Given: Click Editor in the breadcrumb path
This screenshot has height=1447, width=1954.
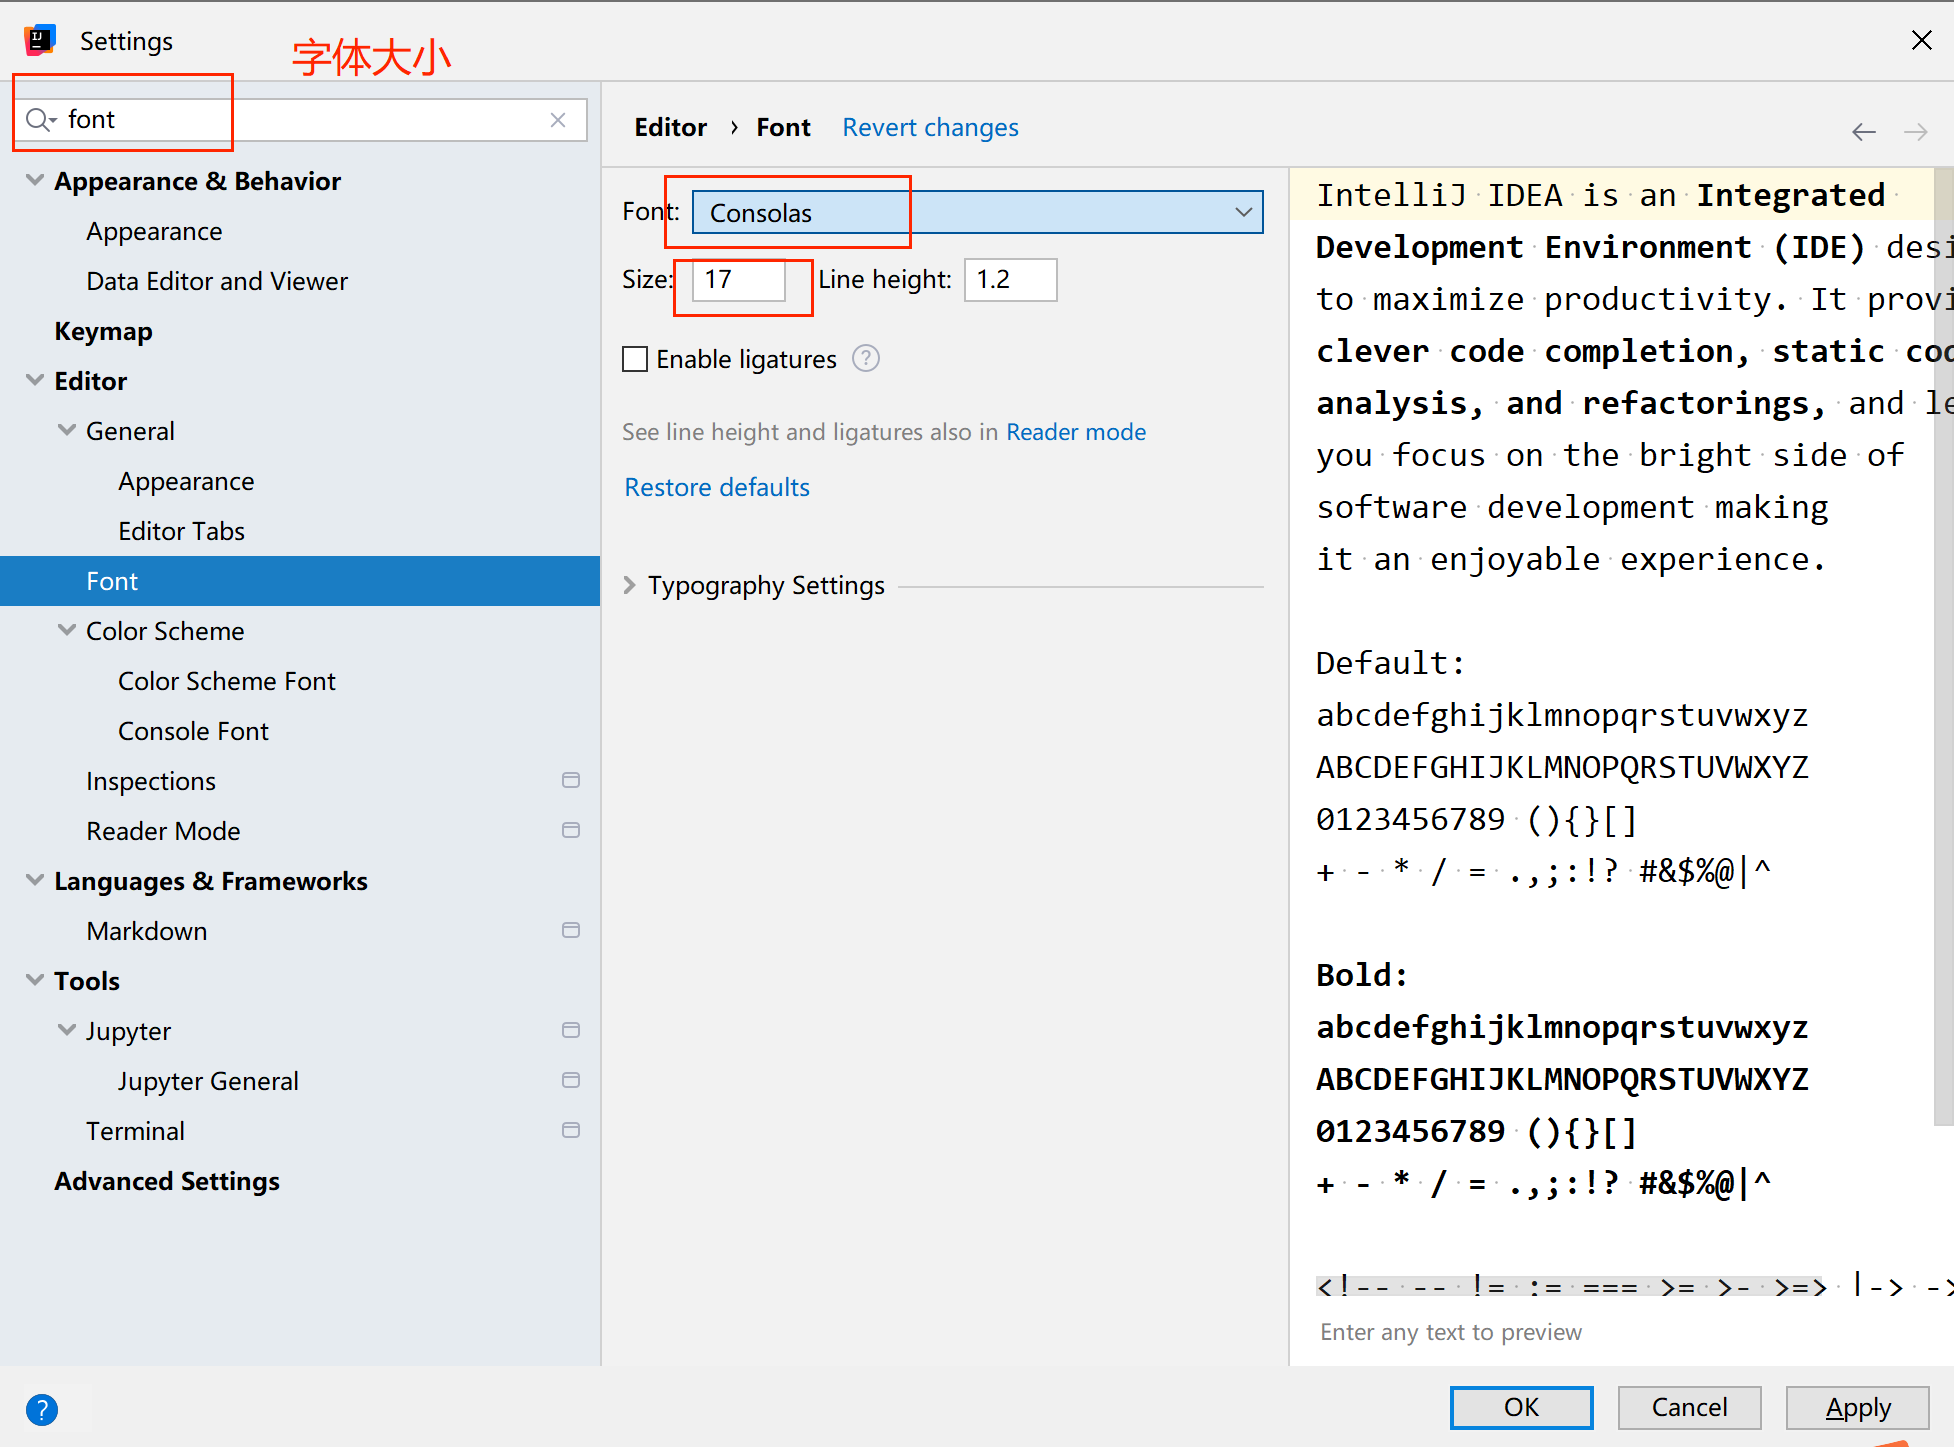Looking at the screenshot, I should [x=670, y=127].
